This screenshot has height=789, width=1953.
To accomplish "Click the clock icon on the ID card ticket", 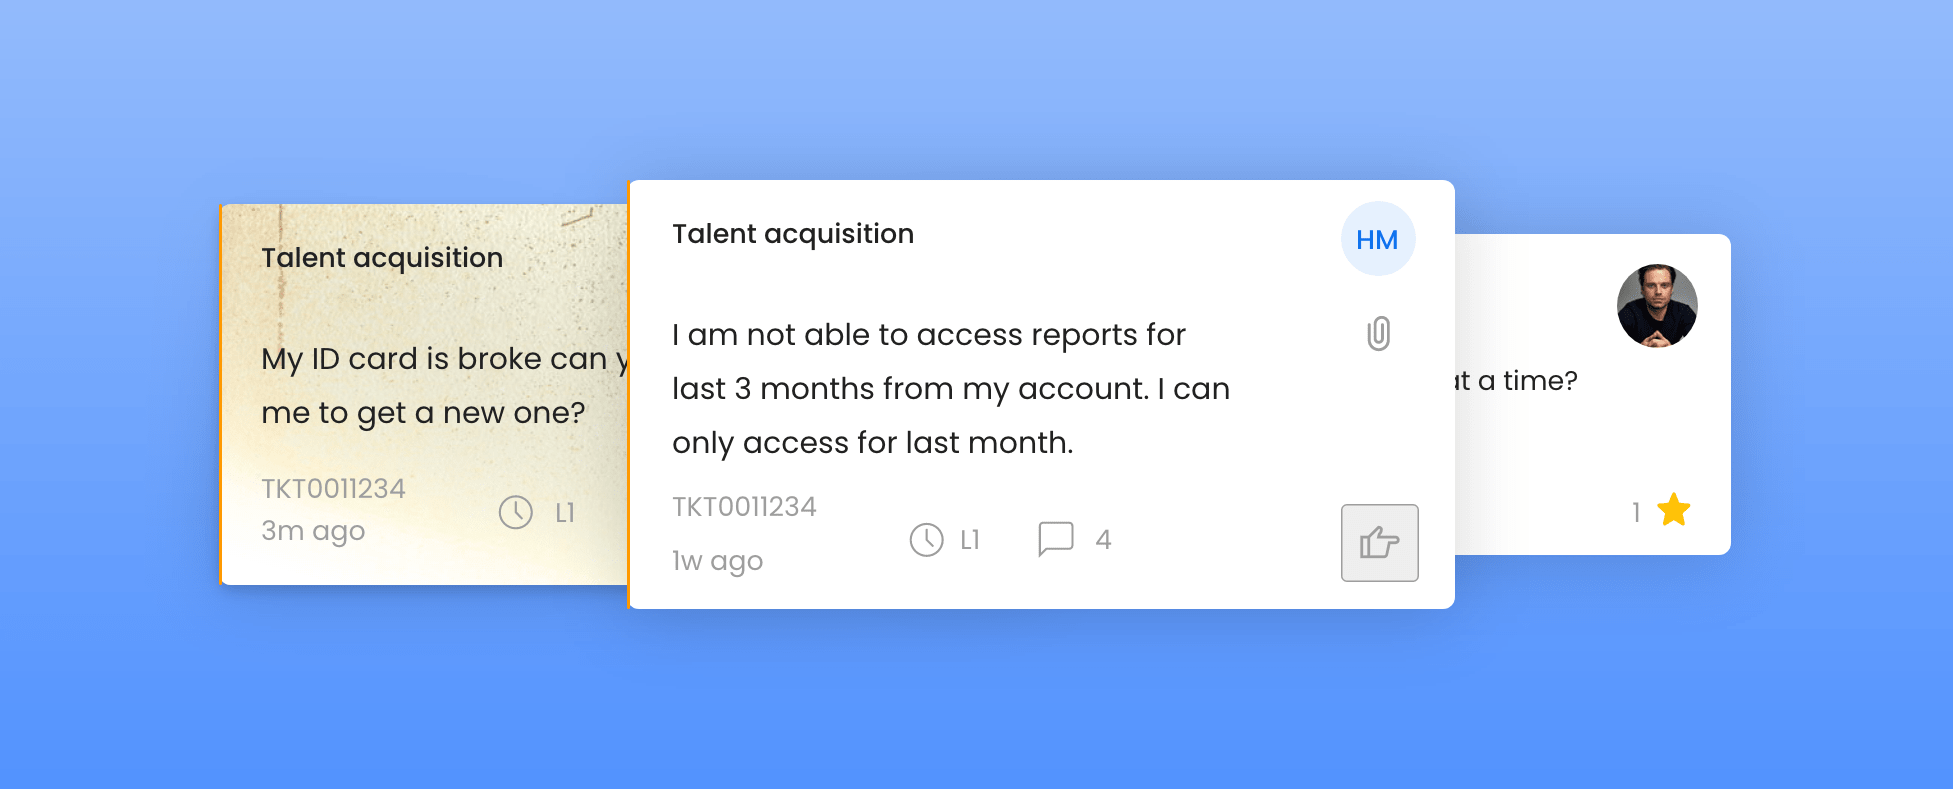I will tap(515, 512).
